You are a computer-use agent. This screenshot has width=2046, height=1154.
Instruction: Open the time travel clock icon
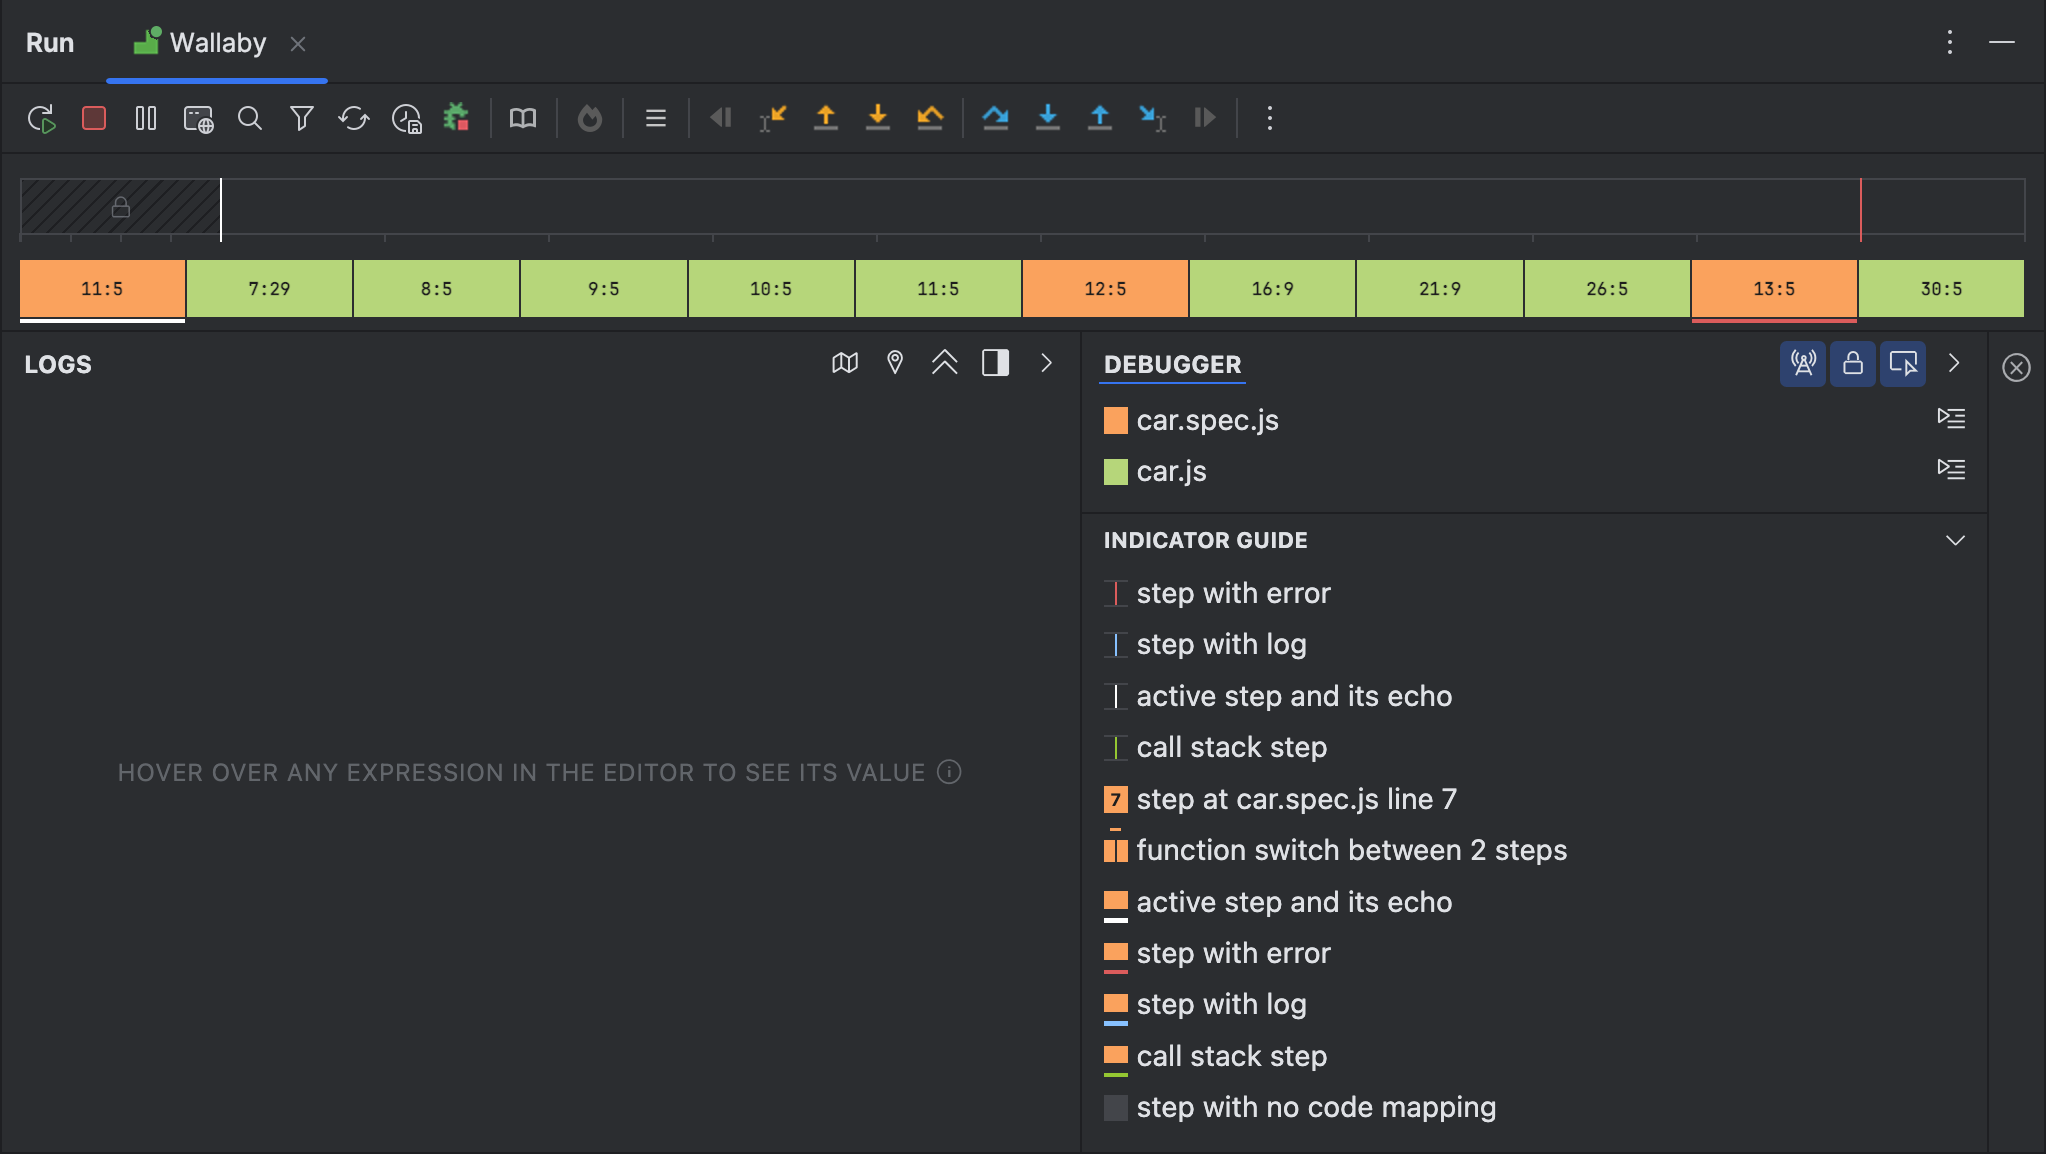pyautogui.click(x=406, y=118)
